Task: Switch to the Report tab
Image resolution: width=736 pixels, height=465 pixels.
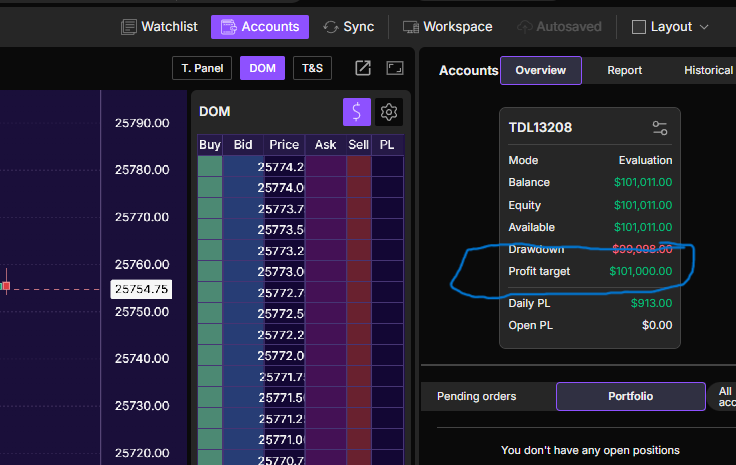Action: pyautogui.click(x=624, y=70)
